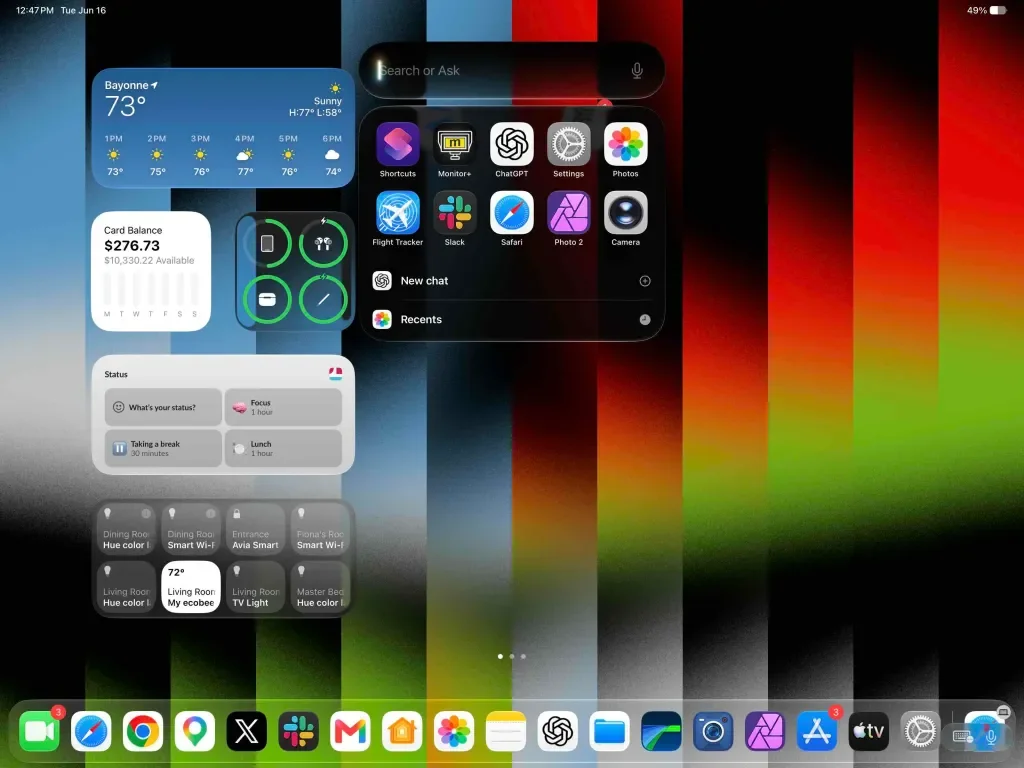Open FaceTime in the dock

tap(39, 731)
